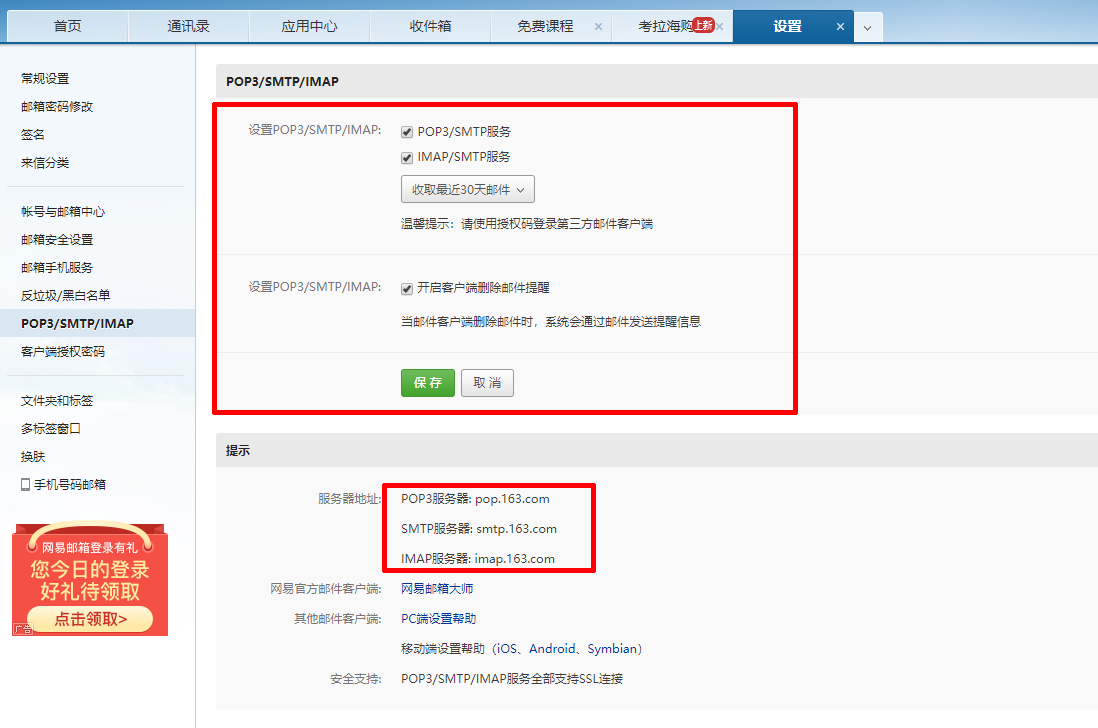Click 点击领取 on the promotion banner

[88, 619]
